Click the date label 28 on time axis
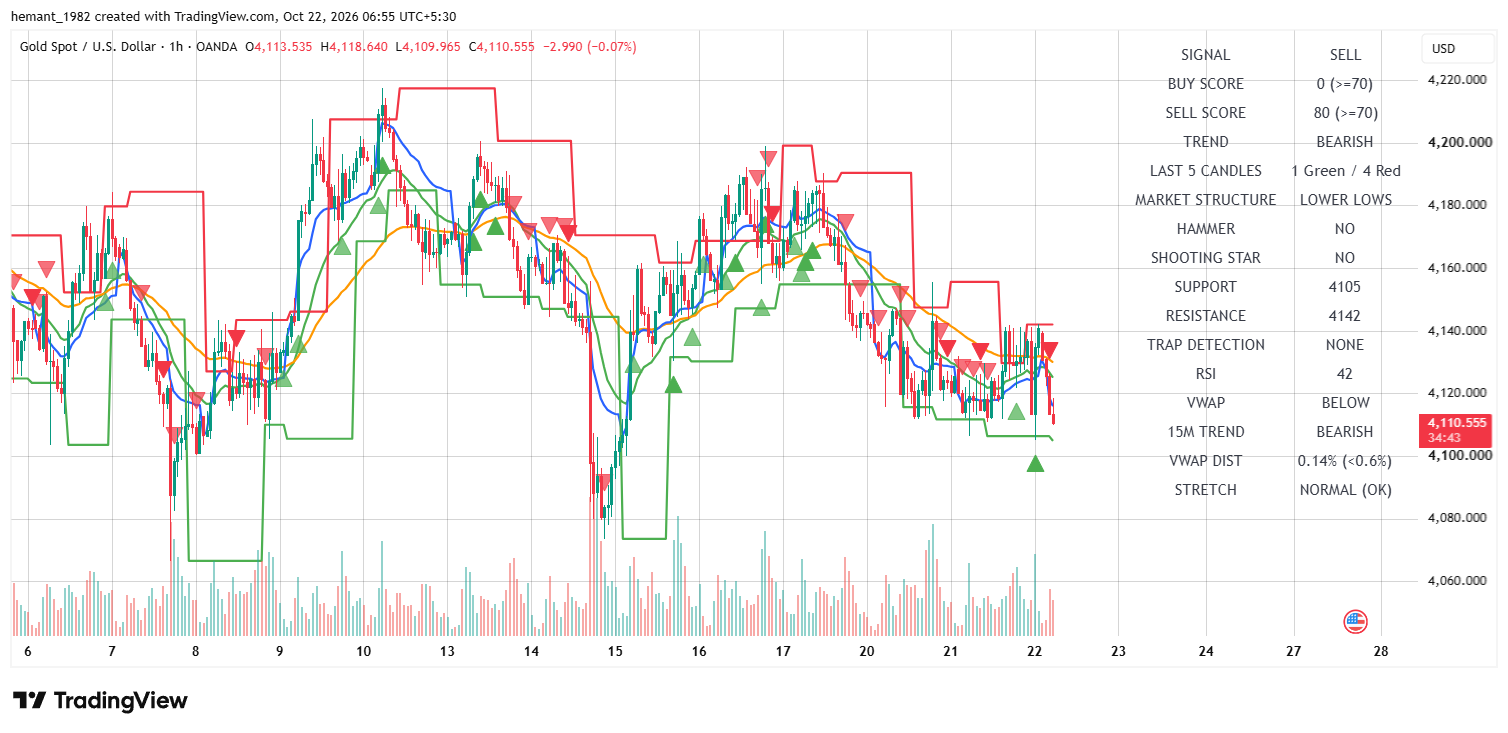This screenshot has height=733, width=1508. coord(1382,652)
